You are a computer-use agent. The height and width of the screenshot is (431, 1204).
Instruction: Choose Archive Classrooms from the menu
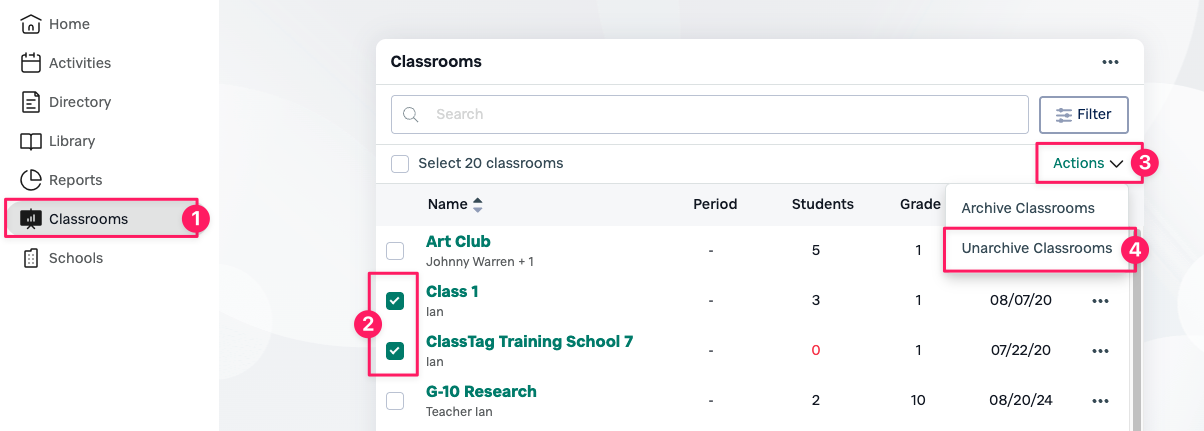1027,208
